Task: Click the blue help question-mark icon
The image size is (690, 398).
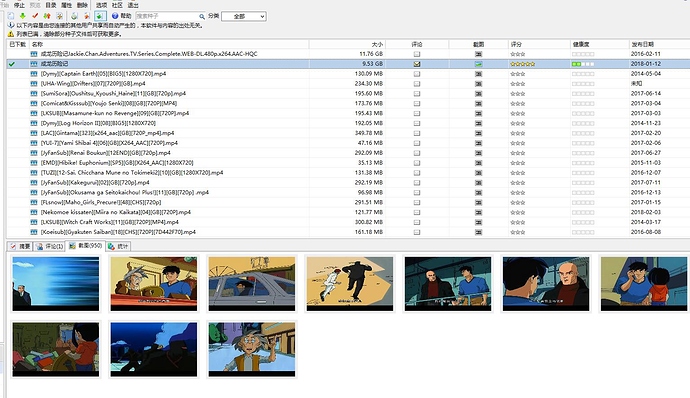Action: pos(115,16)
